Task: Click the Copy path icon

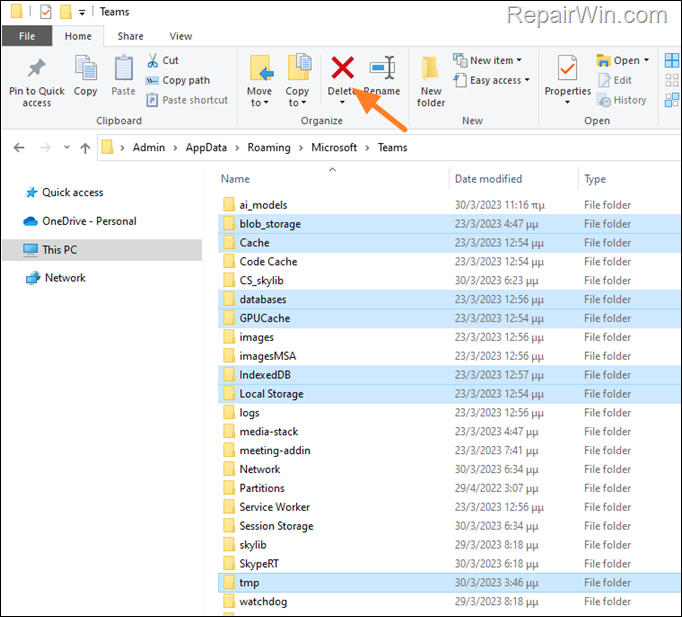Action: [152, 80]
